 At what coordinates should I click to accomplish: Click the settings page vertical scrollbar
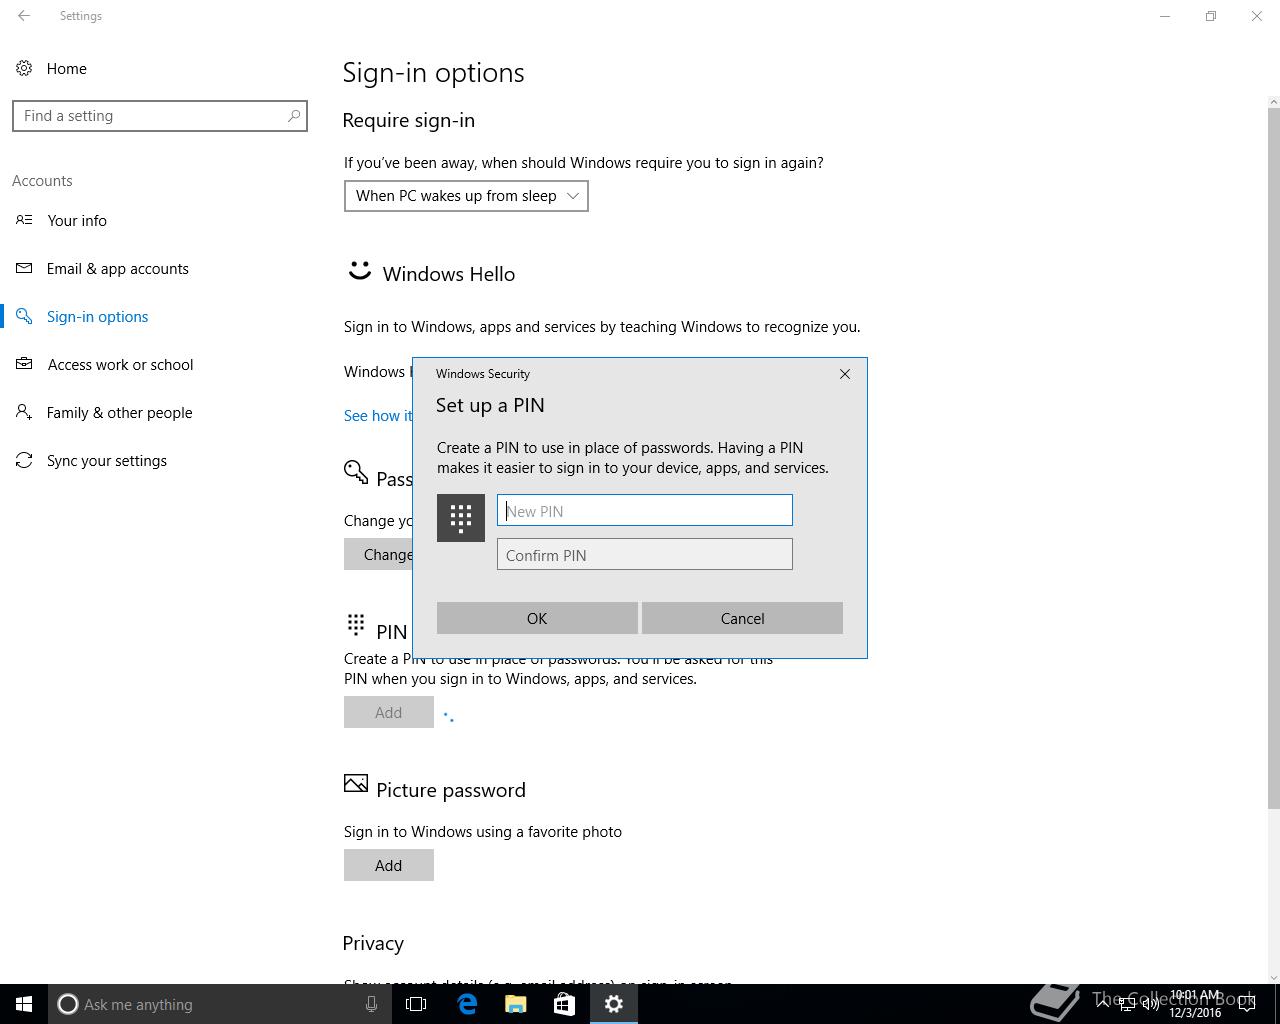(1273, 460)
